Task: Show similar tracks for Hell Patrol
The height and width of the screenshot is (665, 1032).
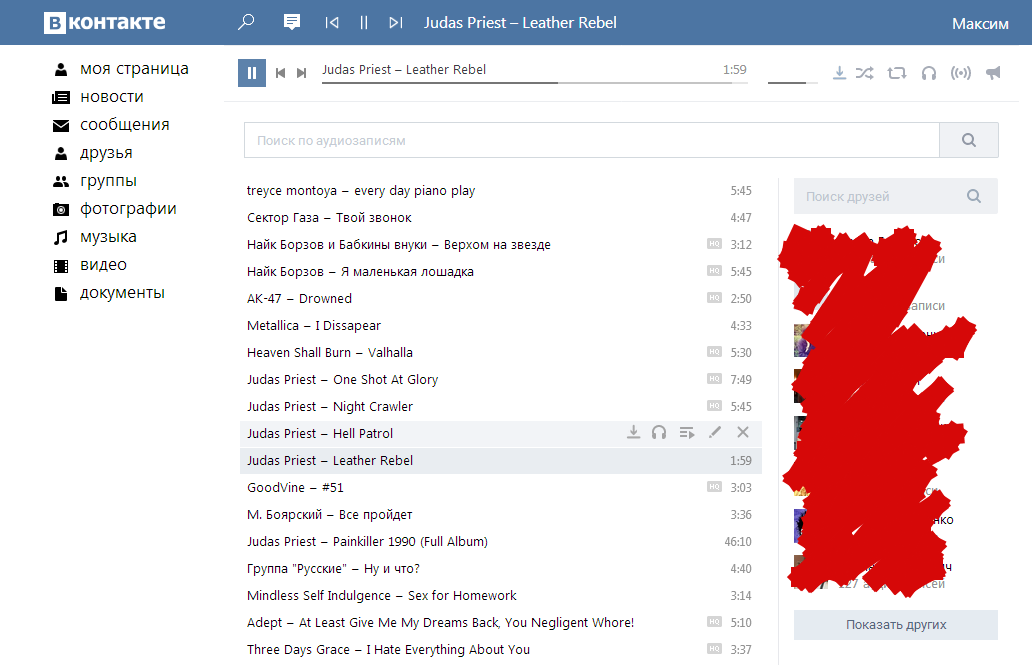Action: coord(659,433)
